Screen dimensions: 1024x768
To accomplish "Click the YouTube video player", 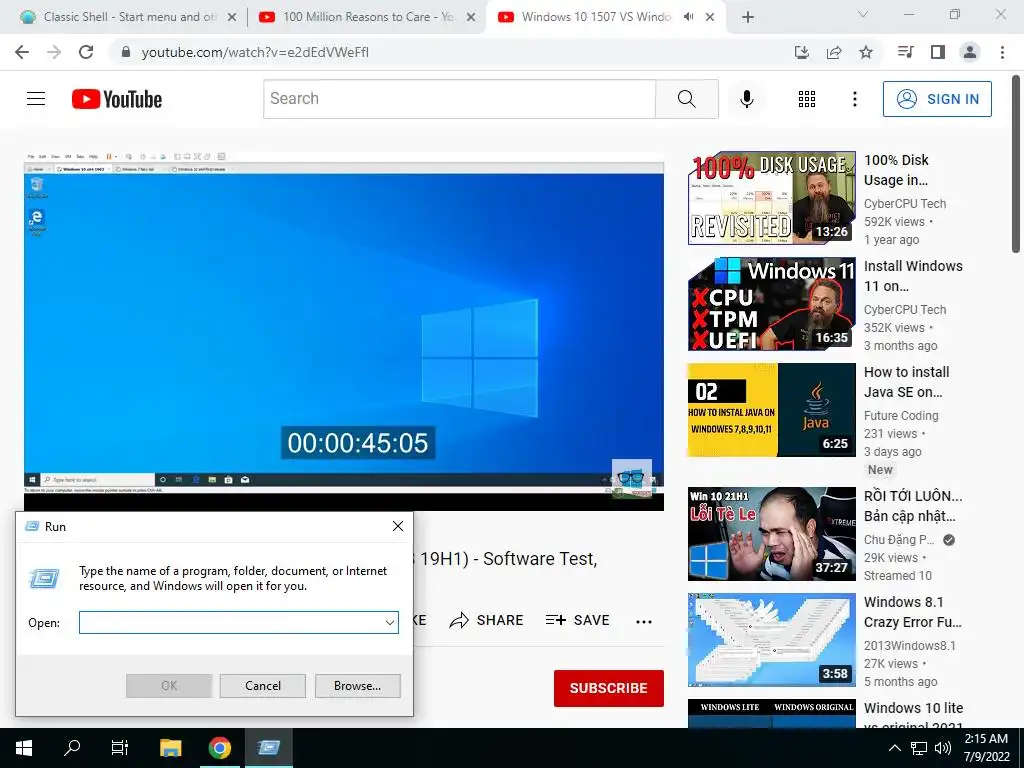I will 344,331.
